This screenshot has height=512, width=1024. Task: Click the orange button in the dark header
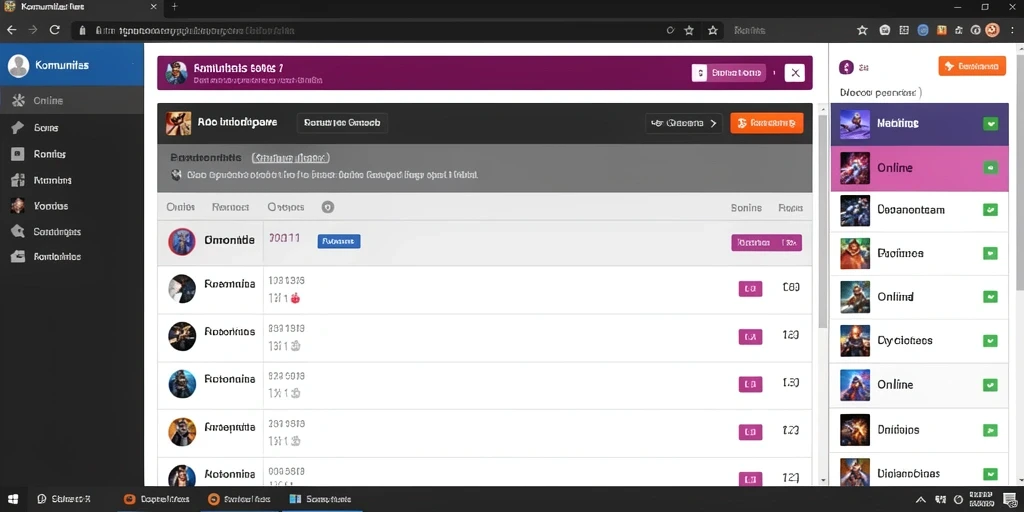767,123
